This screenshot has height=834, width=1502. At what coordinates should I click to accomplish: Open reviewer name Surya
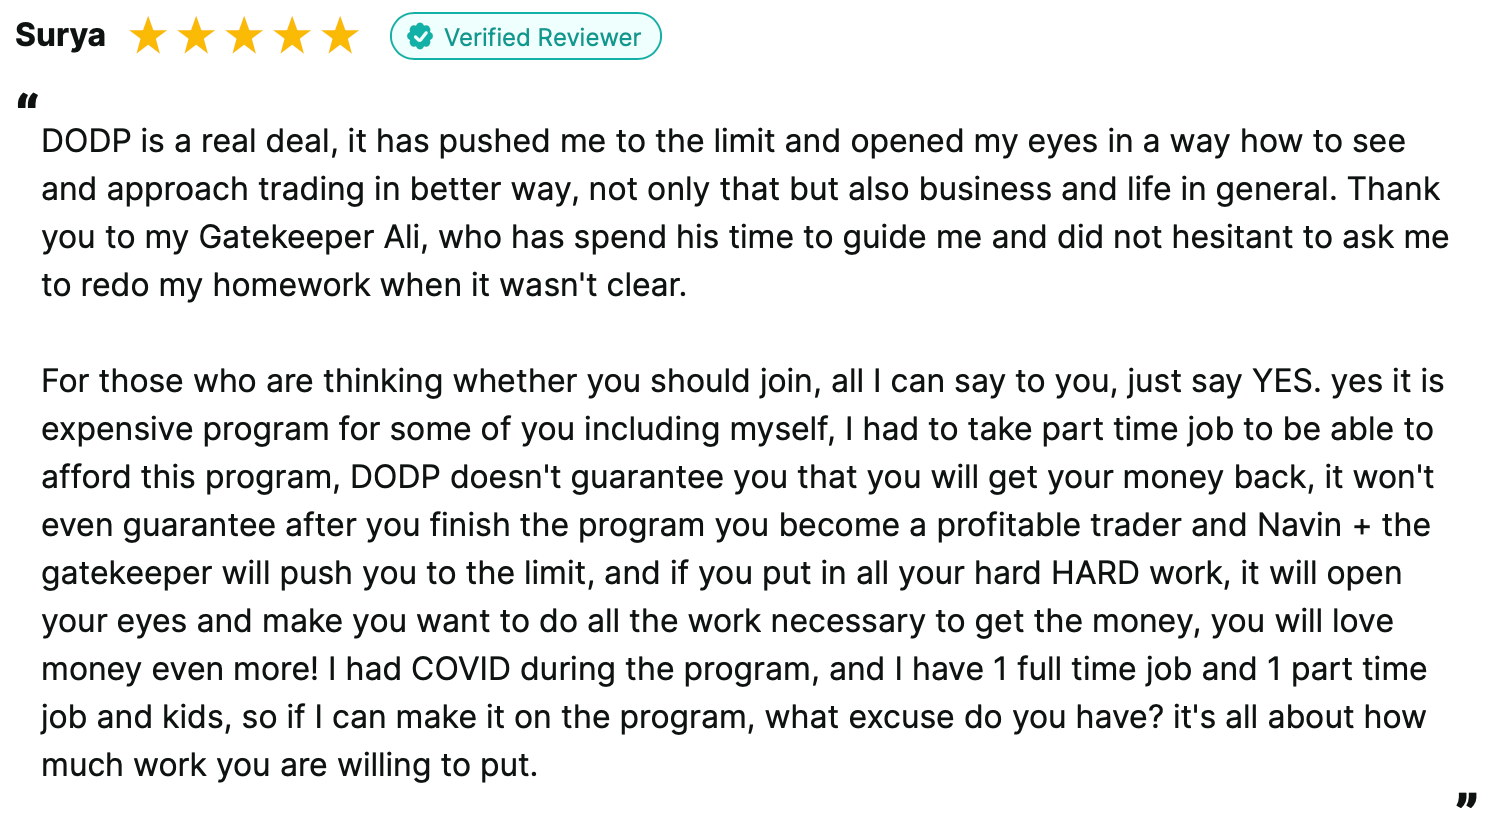(60, 36)
